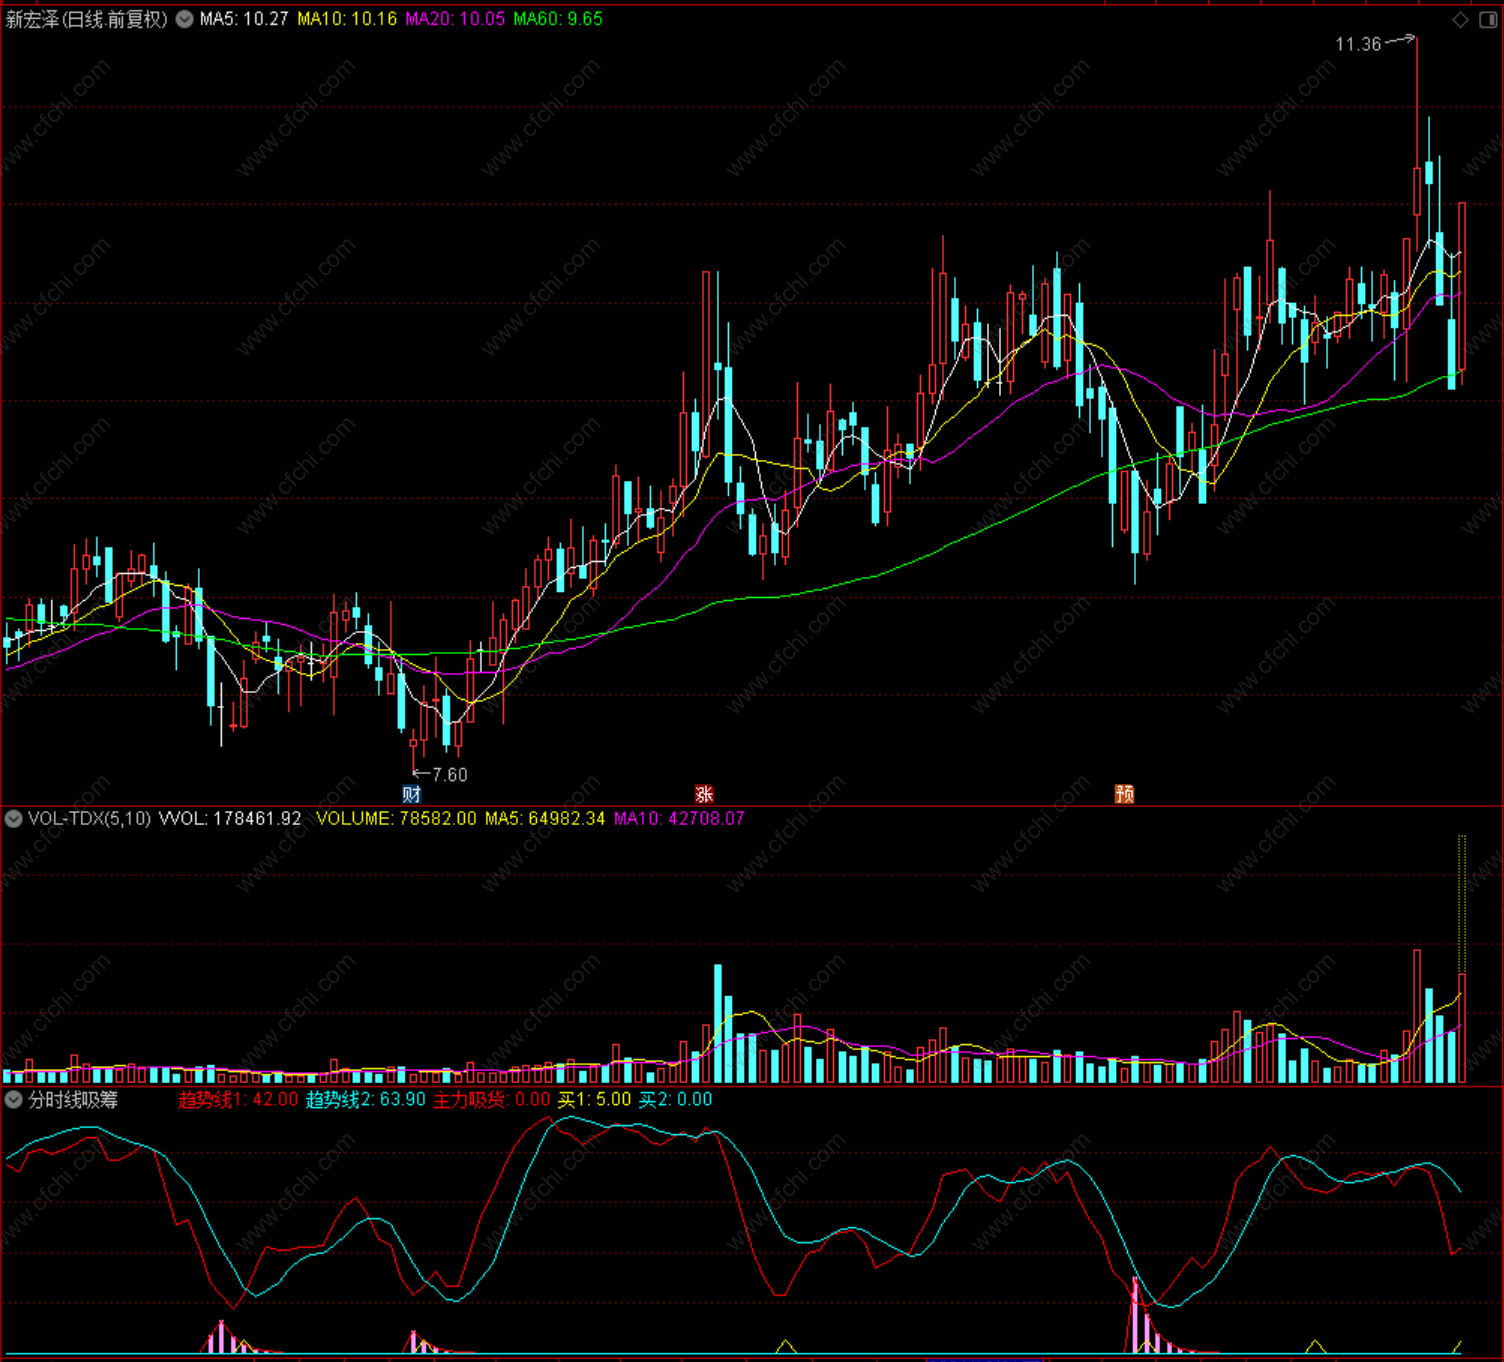Click the 11.36 high price label

1358,44
